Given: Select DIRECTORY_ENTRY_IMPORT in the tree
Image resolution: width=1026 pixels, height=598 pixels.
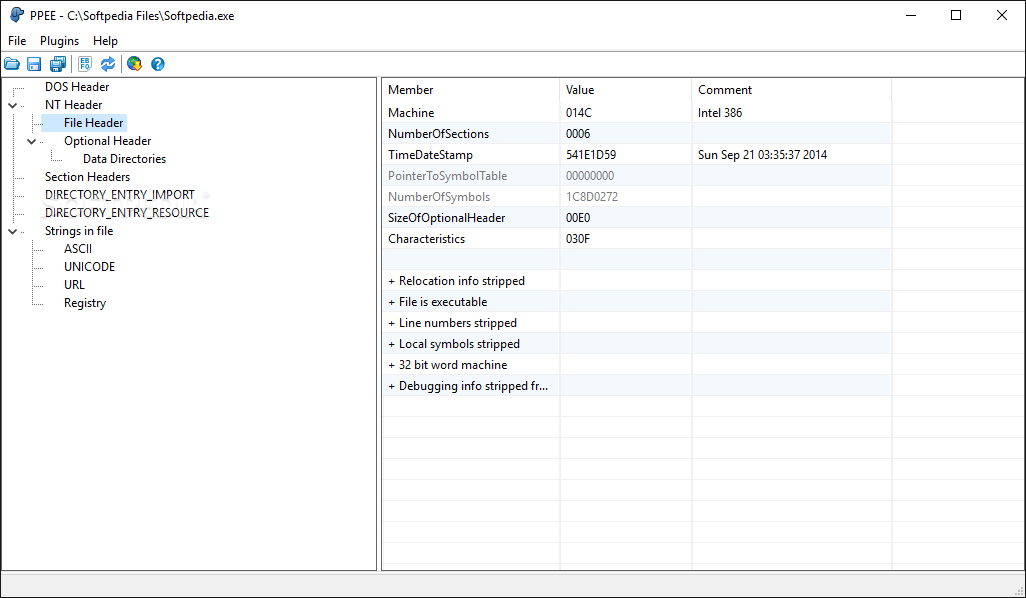Looking at the screenshot, I should tap(120, 195).
